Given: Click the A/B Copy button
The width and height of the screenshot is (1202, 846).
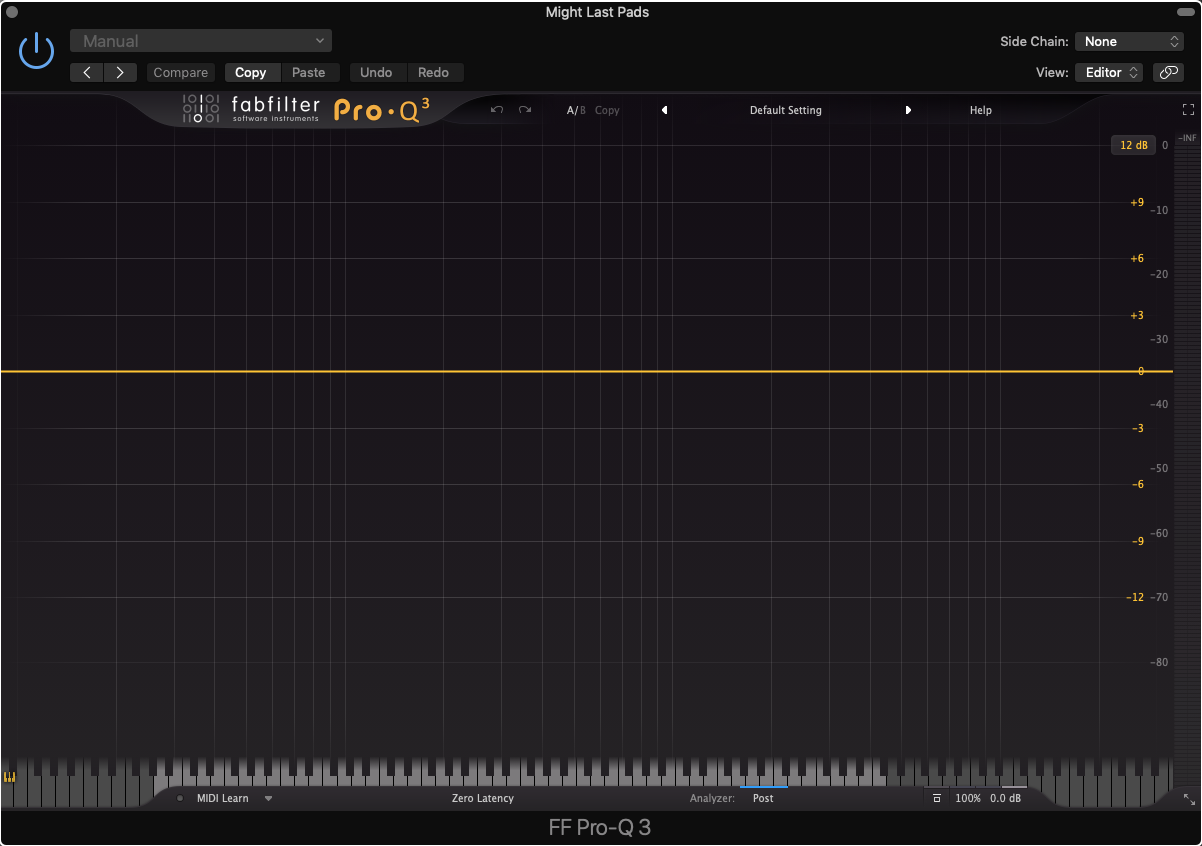Looking at the screenshot, I should tap(607, 110).
